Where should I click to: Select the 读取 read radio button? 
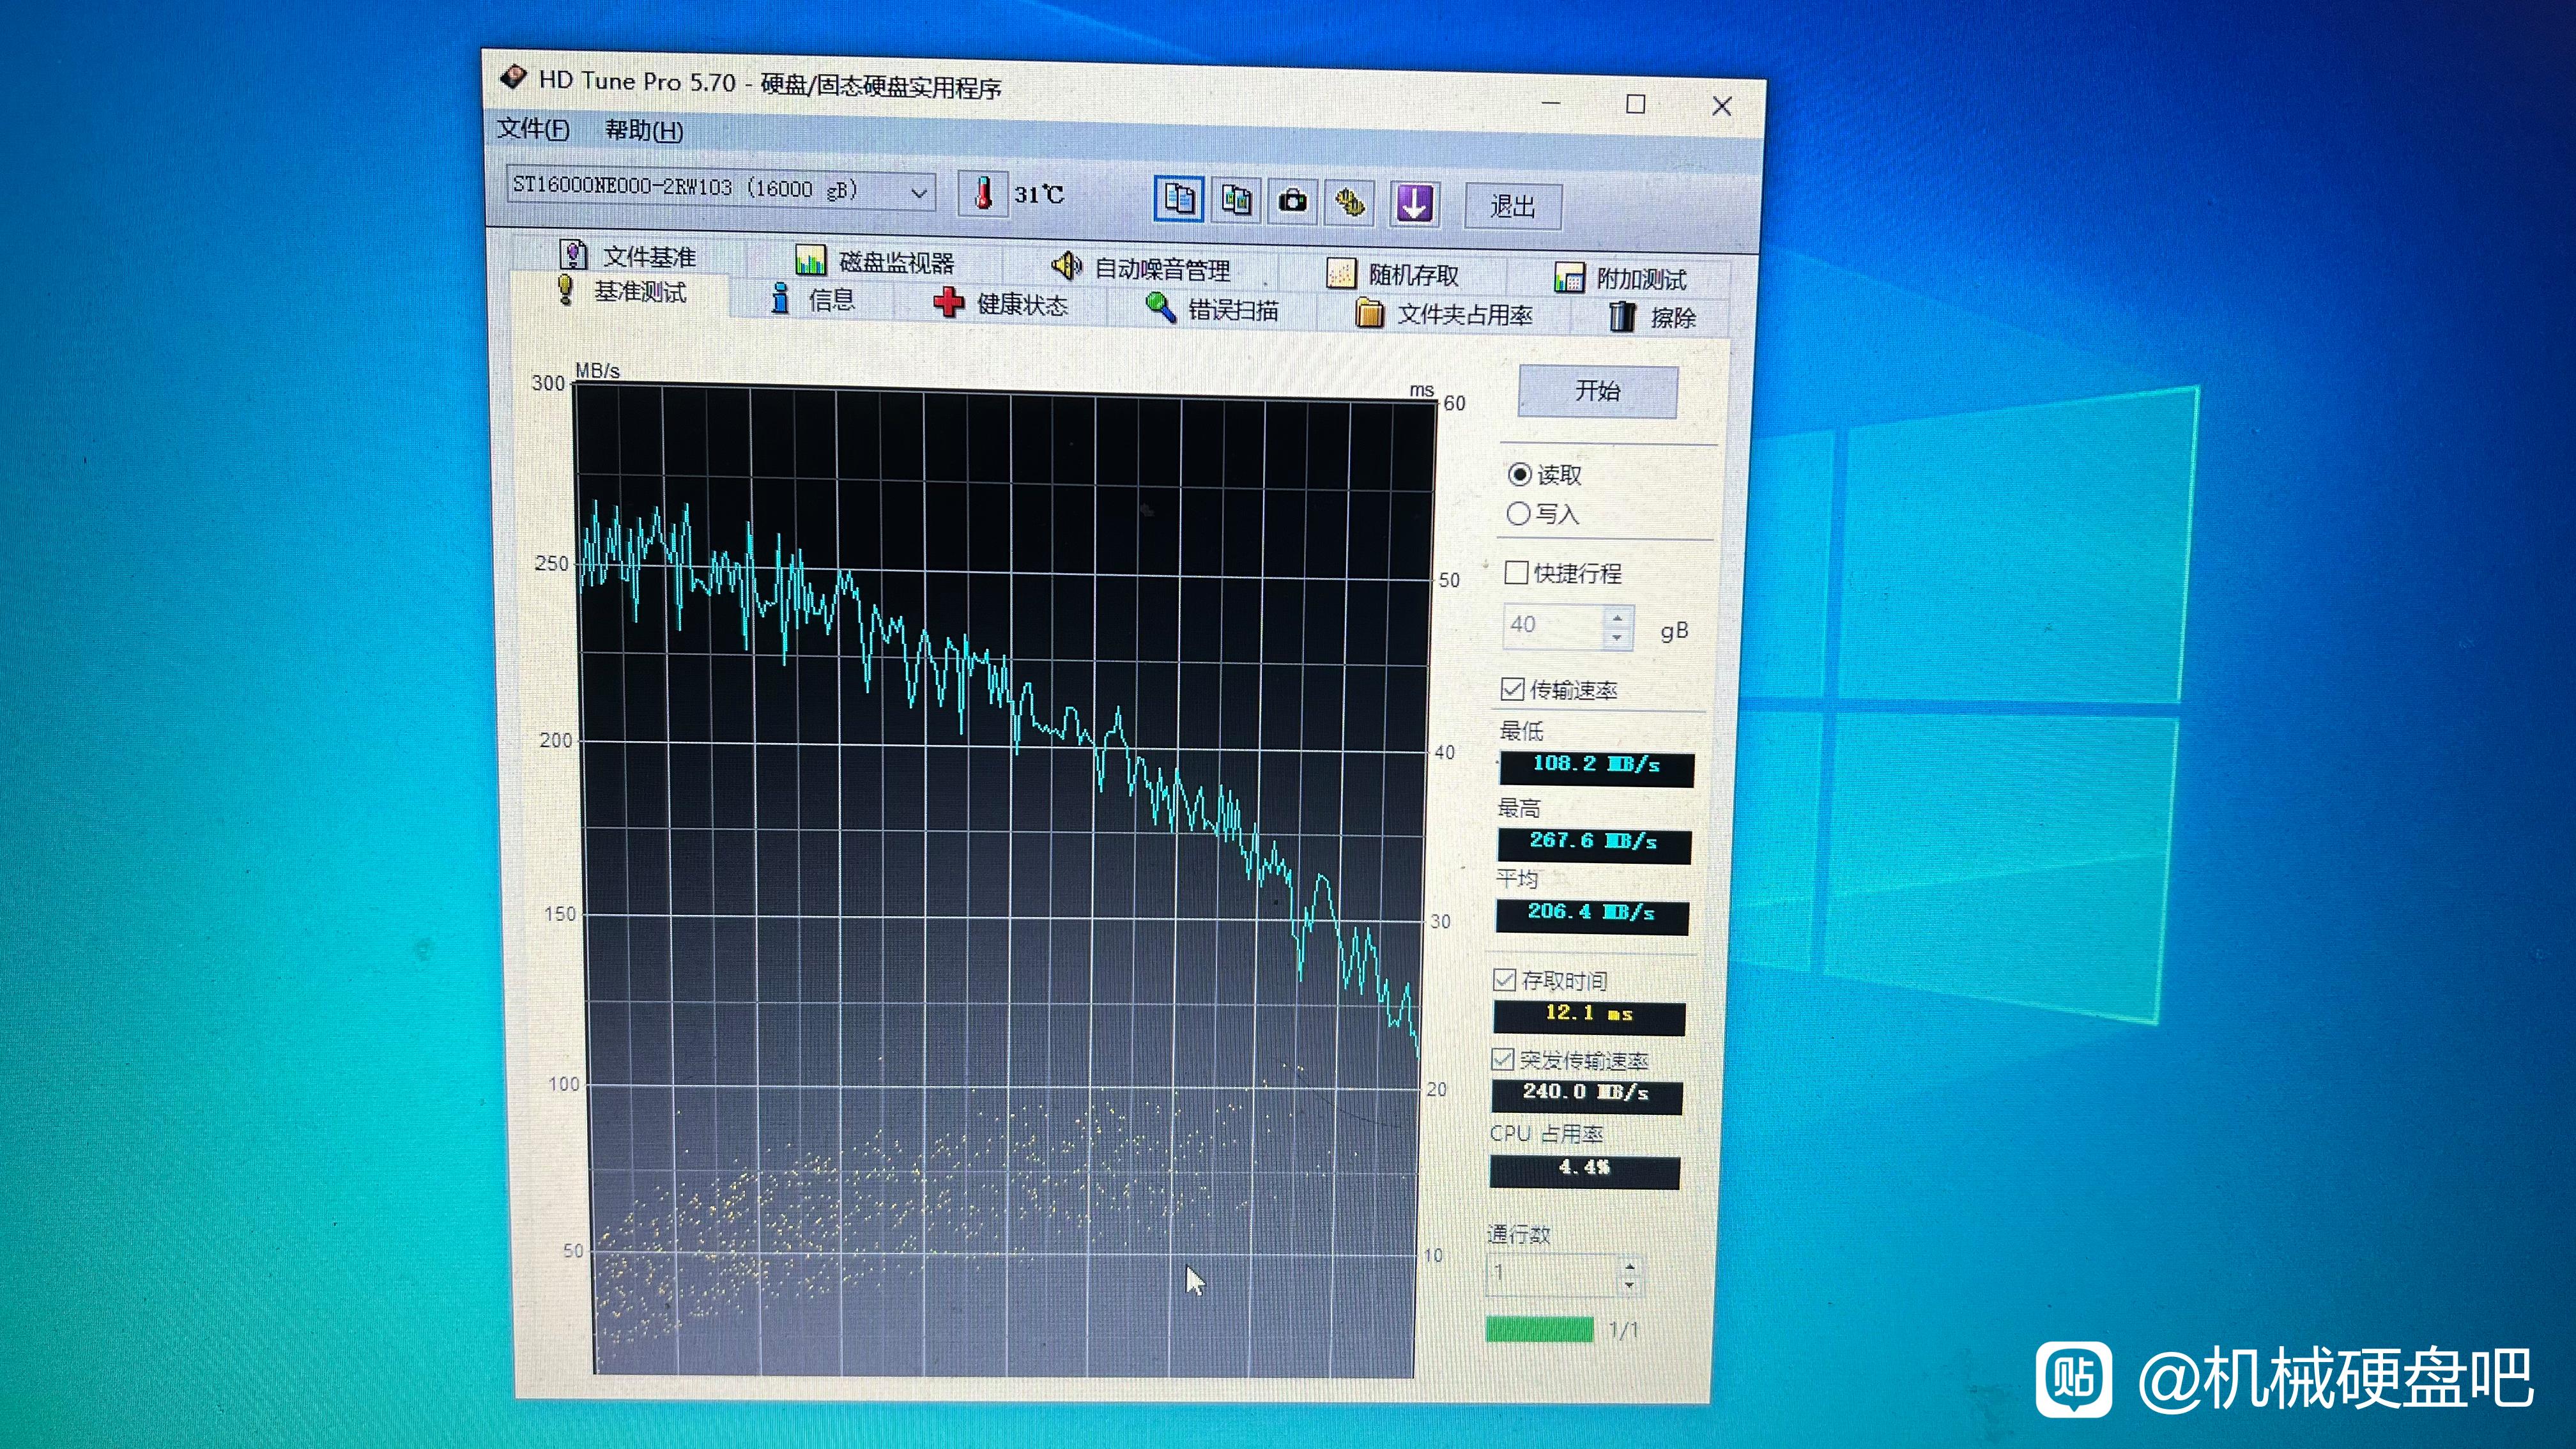(x=1519, y=474)
